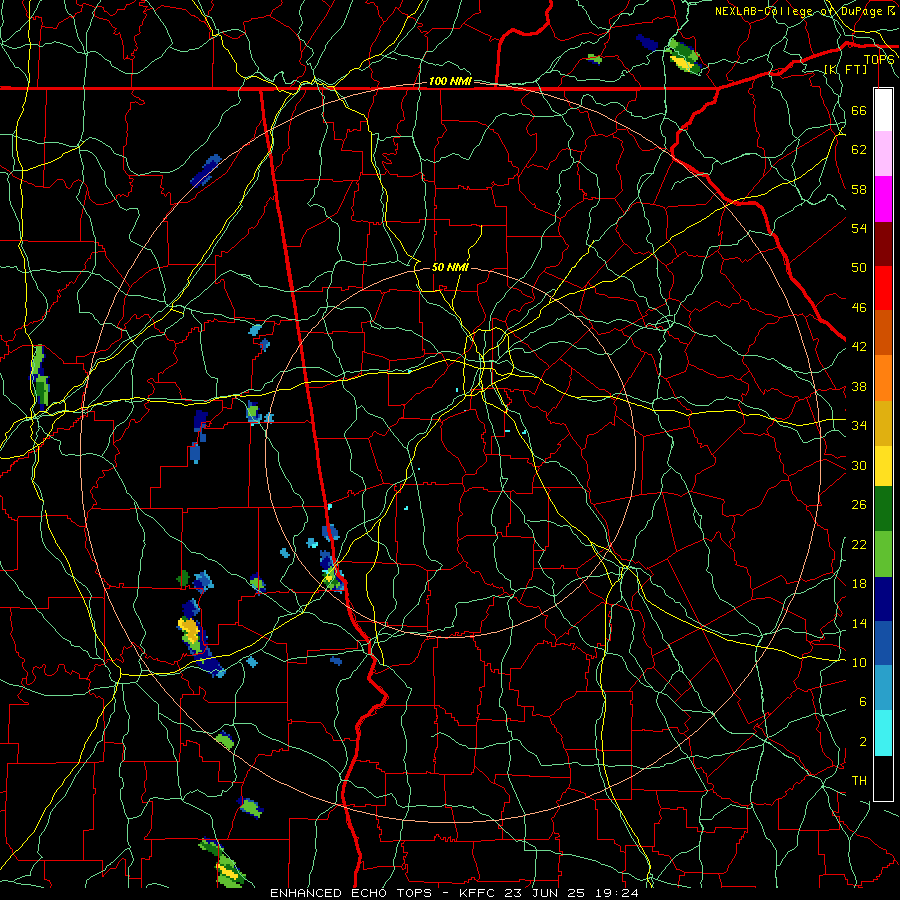This screenshot has height=900, width=900.
Task: Click the '18' legend value
Action: [859, 584]
